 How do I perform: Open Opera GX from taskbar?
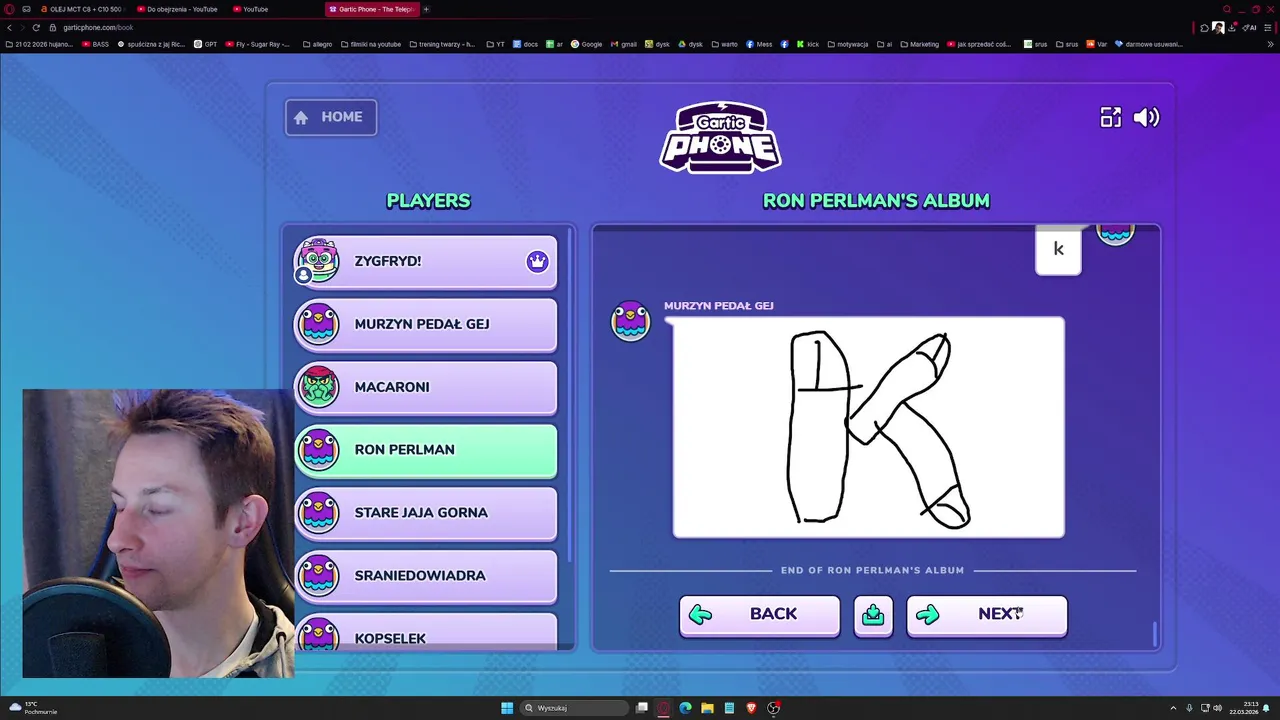click(663, 708)
